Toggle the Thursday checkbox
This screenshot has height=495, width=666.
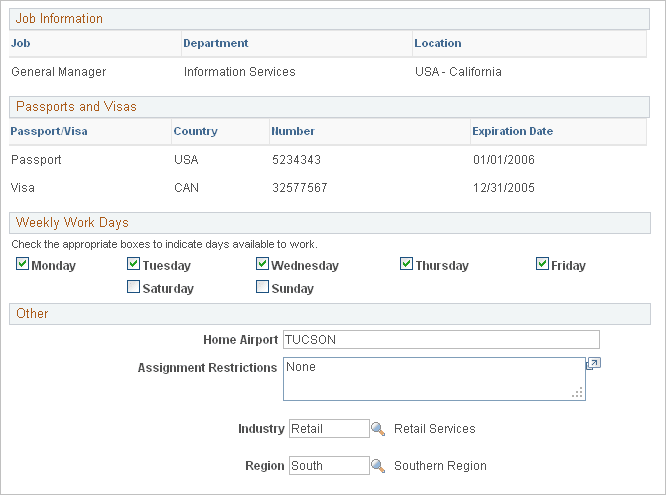coord(406,265)
